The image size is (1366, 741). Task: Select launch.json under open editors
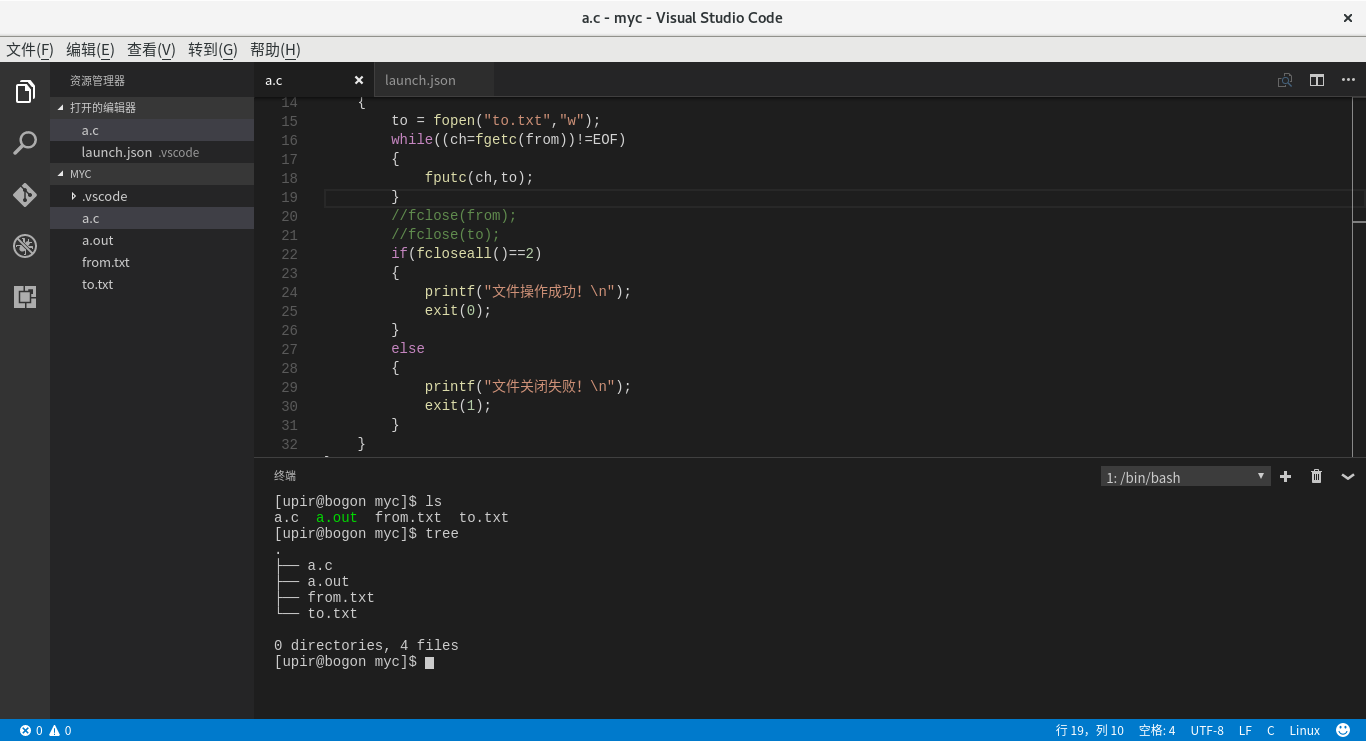coord(152,152)
